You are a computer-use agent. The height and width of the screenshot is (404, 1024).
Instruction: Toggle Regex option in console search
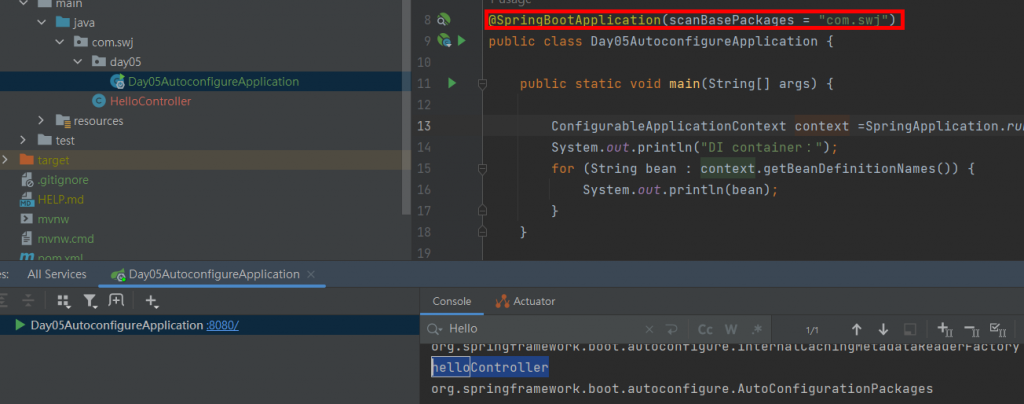[758, 329]
